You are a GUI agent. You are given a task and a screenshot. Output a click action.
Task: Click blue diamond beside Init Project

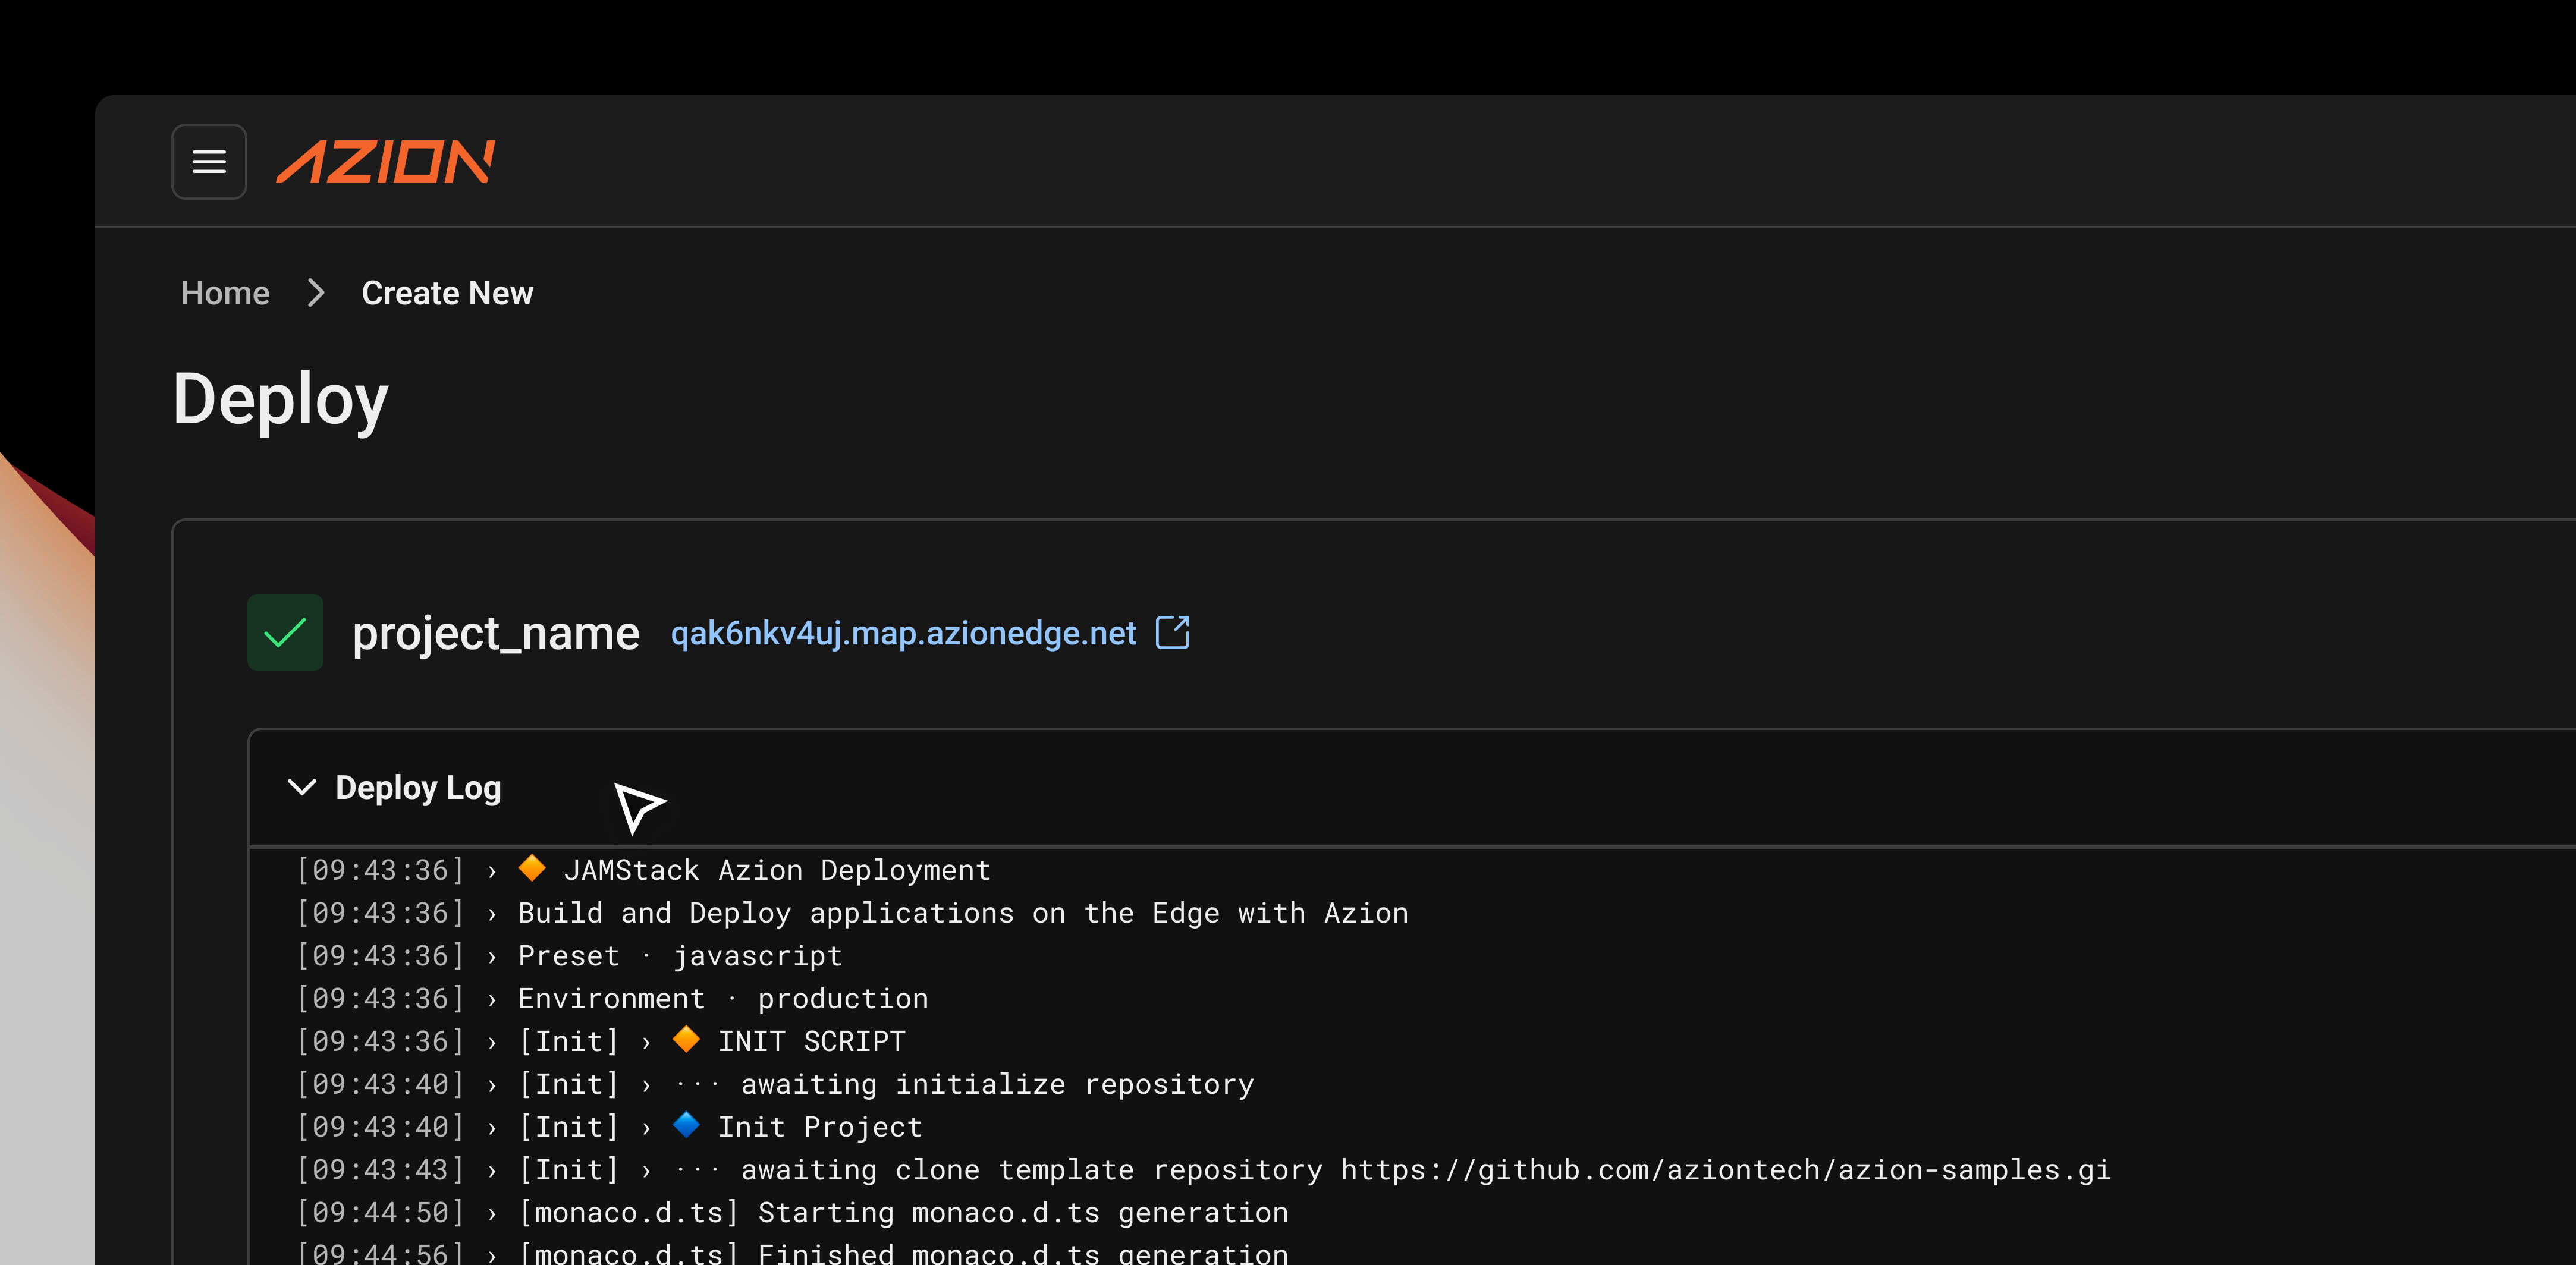pyautogui.click(x=686, y=1125)
